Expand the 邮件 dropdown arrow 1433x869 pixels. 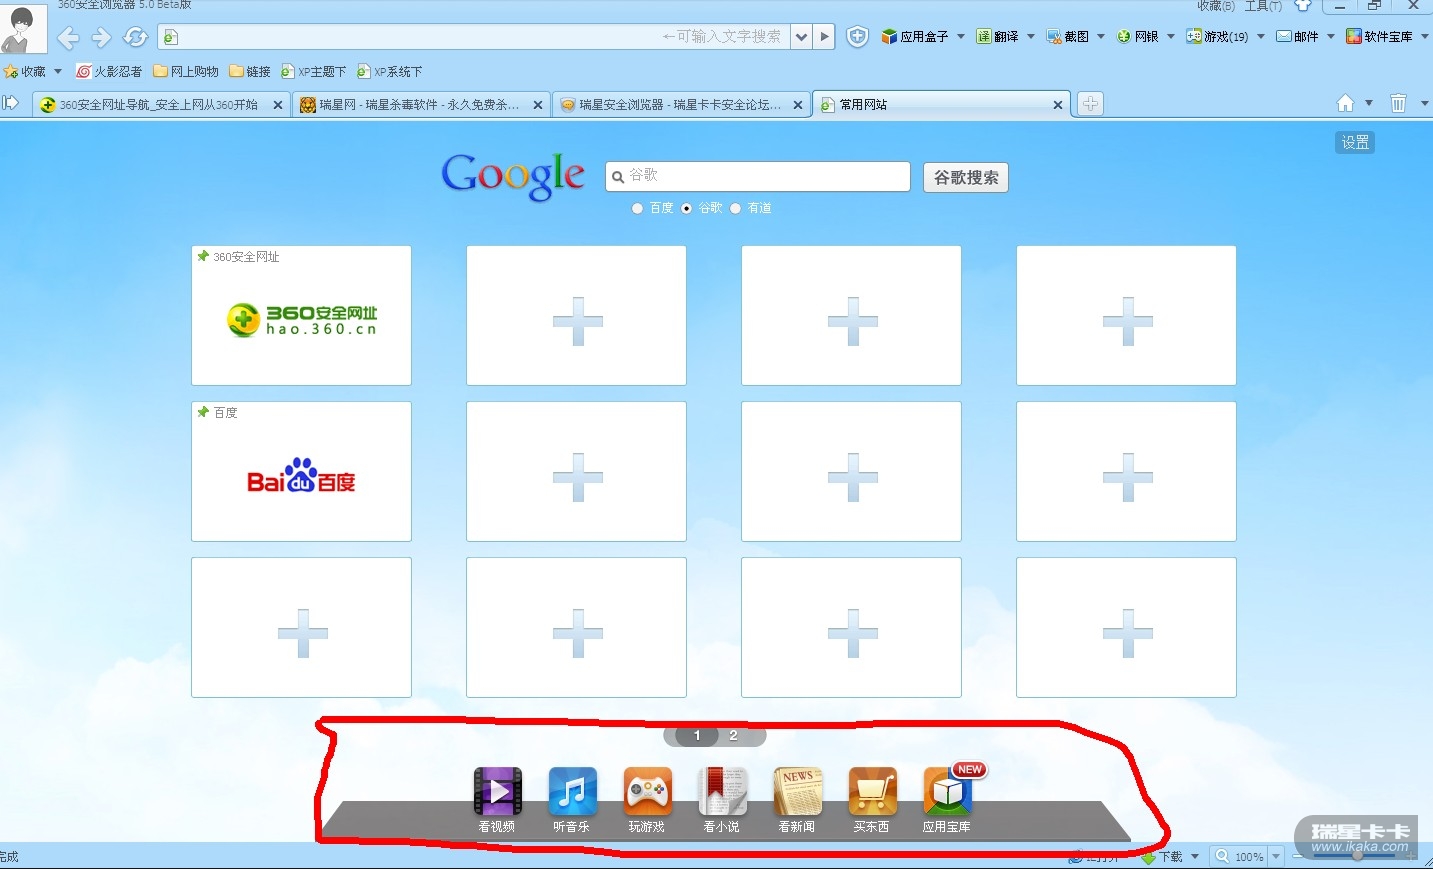tap(1331, 37)
